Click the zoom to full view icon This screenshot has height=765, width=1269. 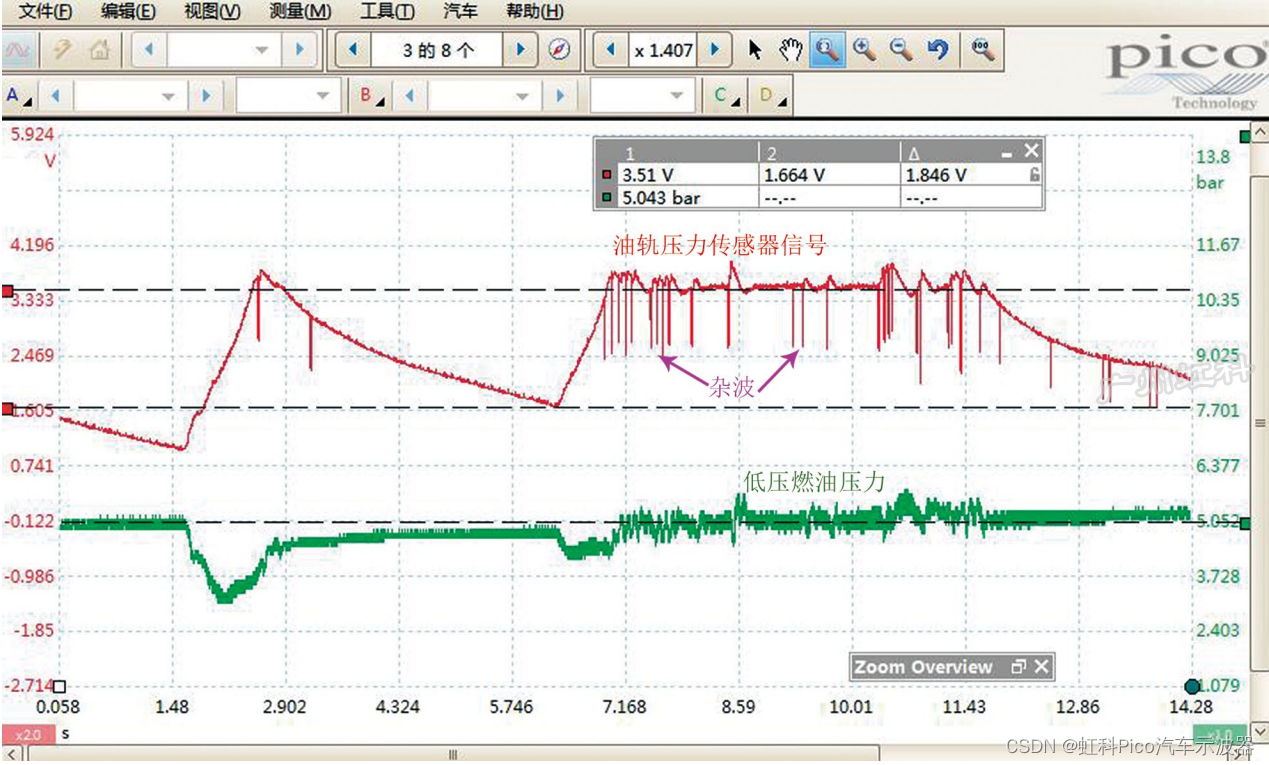(983, 49)
